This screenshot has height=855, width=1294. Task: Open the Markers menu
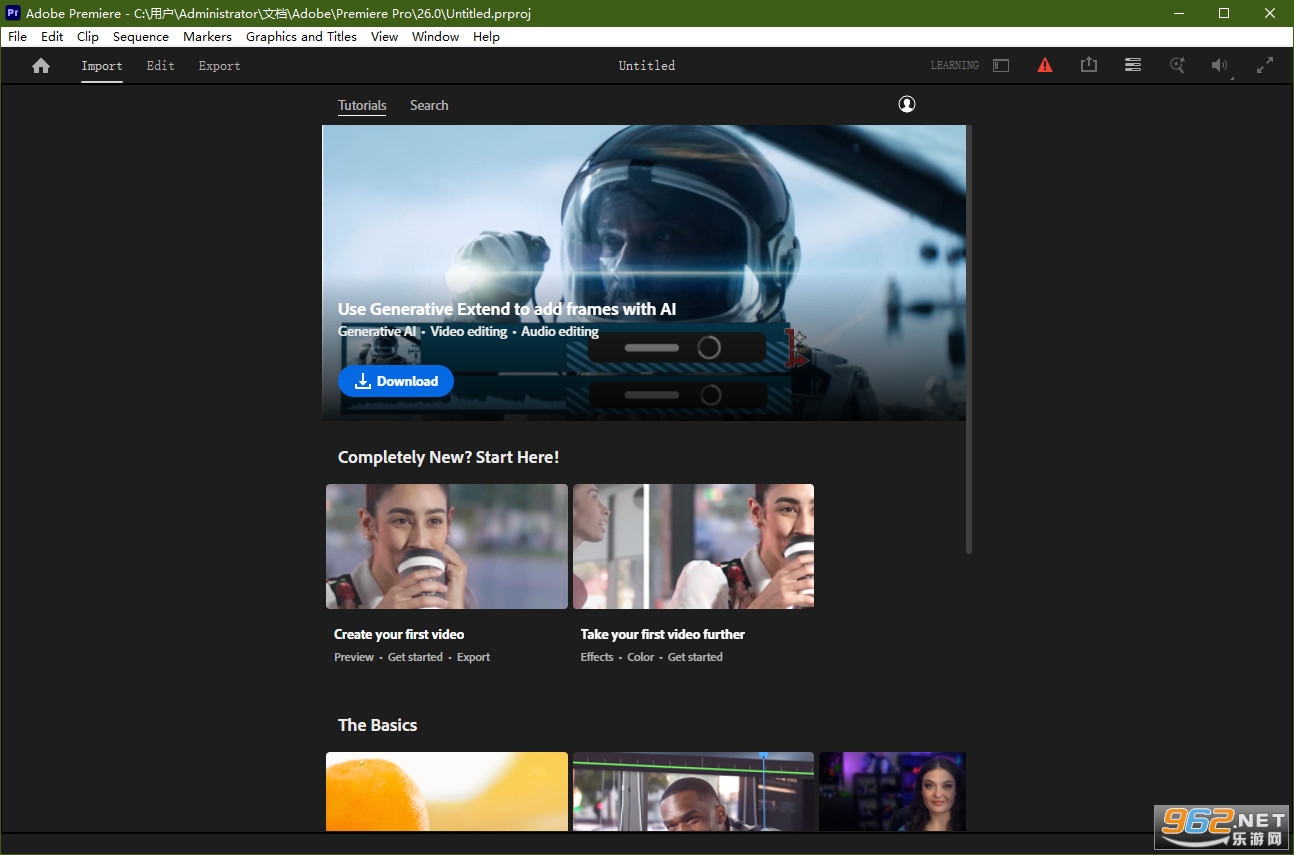click(x=207, y=36)
